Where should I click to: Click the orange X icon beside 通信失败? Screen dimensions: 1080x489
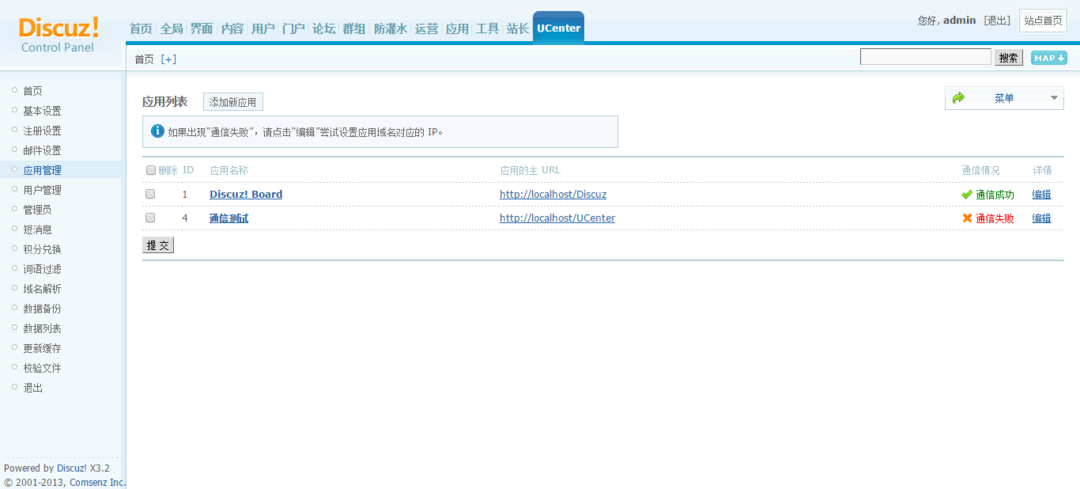click(x=967, y=218)
